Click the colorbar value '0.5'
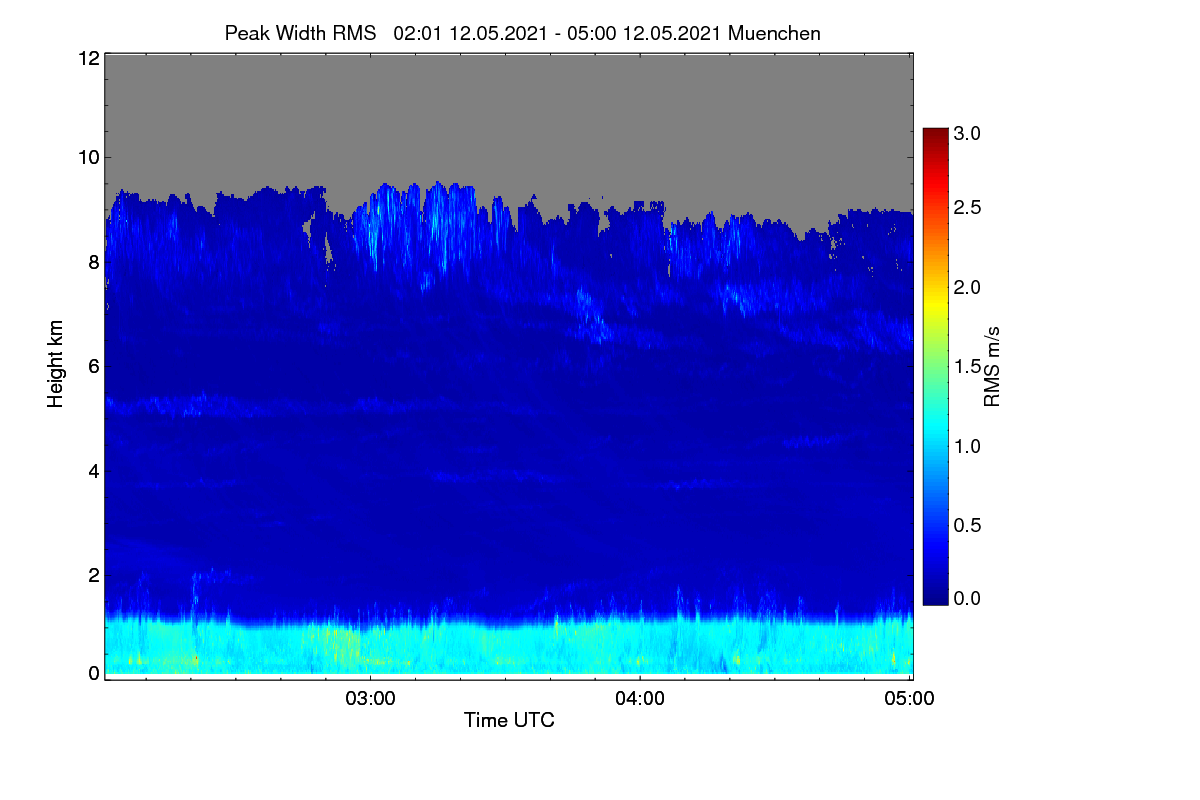This screenshot has height=800, width=1200. tap(967, 525)
